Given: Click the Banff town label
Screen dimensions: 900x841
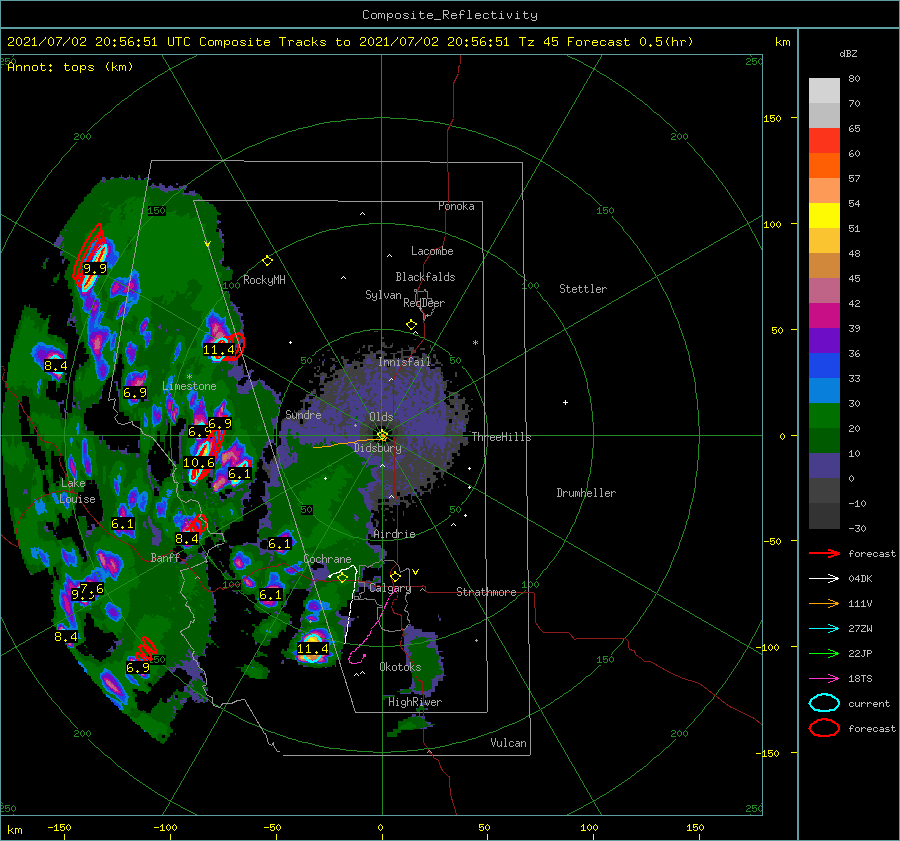Looking at the screenshot, I should pos(165,557).
